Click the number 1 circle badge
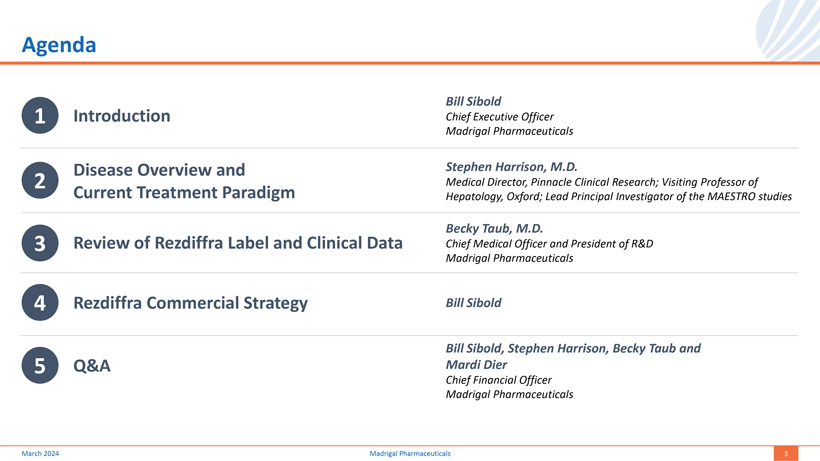 pyautogui.click(x=38, y=116)
